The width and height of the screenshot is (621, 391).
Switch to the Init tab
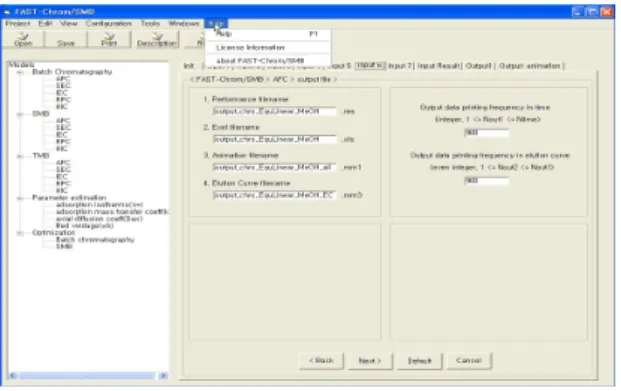coord(189,66)
